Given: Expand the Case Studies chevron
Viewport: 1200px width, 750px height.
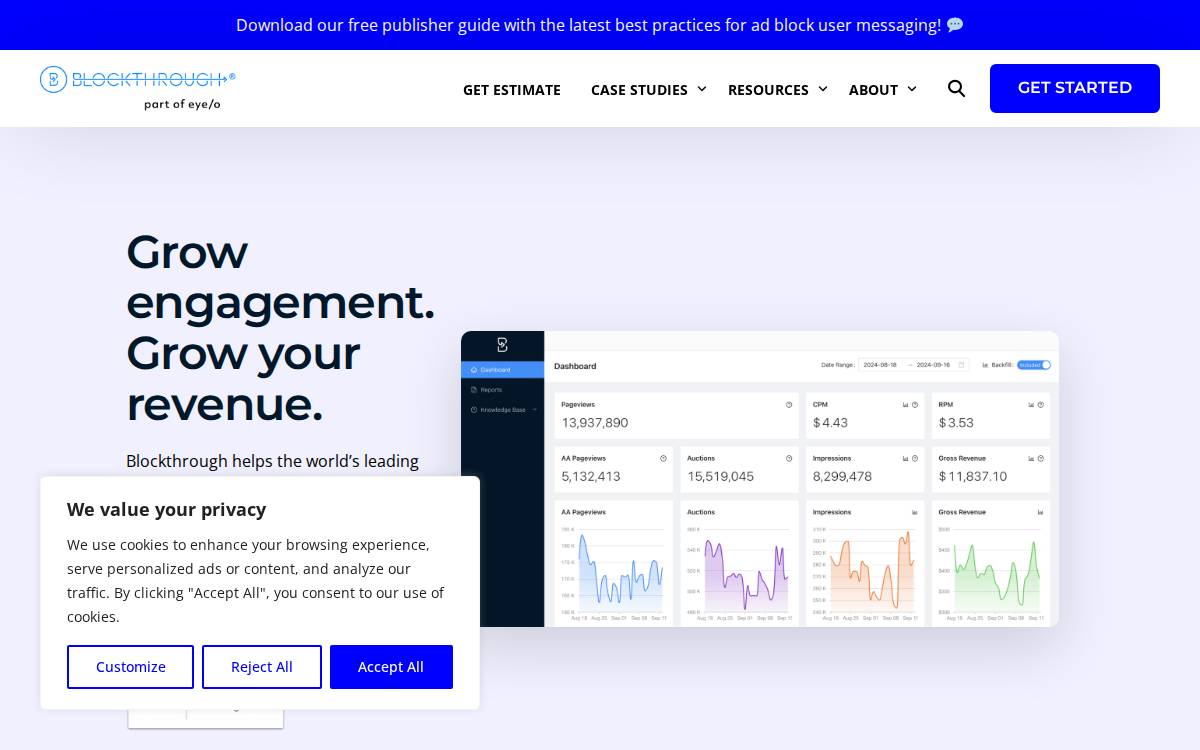Looking at the screenshot, I should 702,89.
